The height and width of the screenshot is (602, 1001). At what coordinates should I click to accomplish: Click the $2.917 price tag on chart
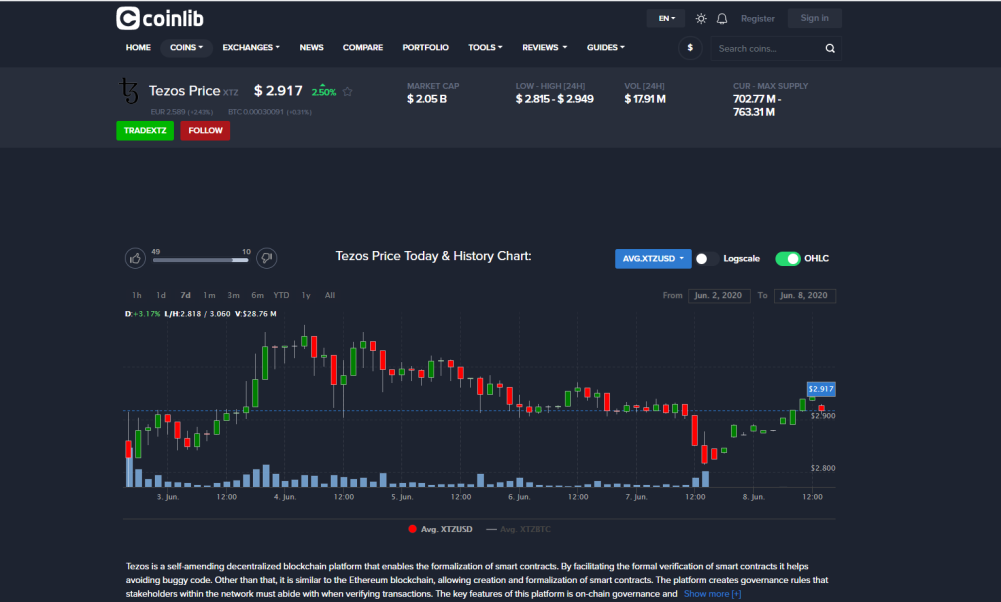tap(821, 389)
